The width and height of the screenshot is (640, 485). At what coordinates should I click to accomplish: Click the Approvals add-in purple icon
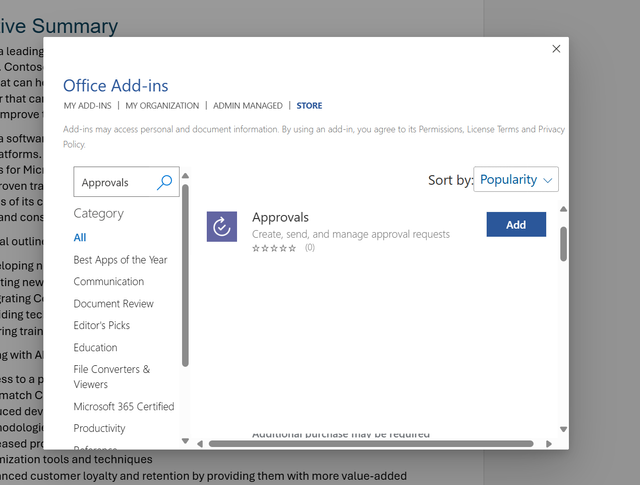pyautogui.click(x=222, y=227)
